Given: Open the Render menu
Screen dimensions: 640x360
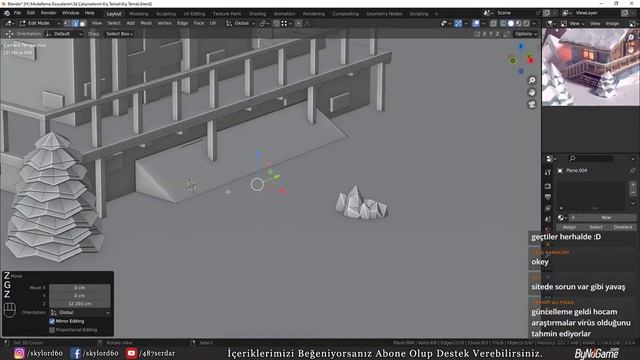Looking at the screenshot, I should [x=49, y=13].
